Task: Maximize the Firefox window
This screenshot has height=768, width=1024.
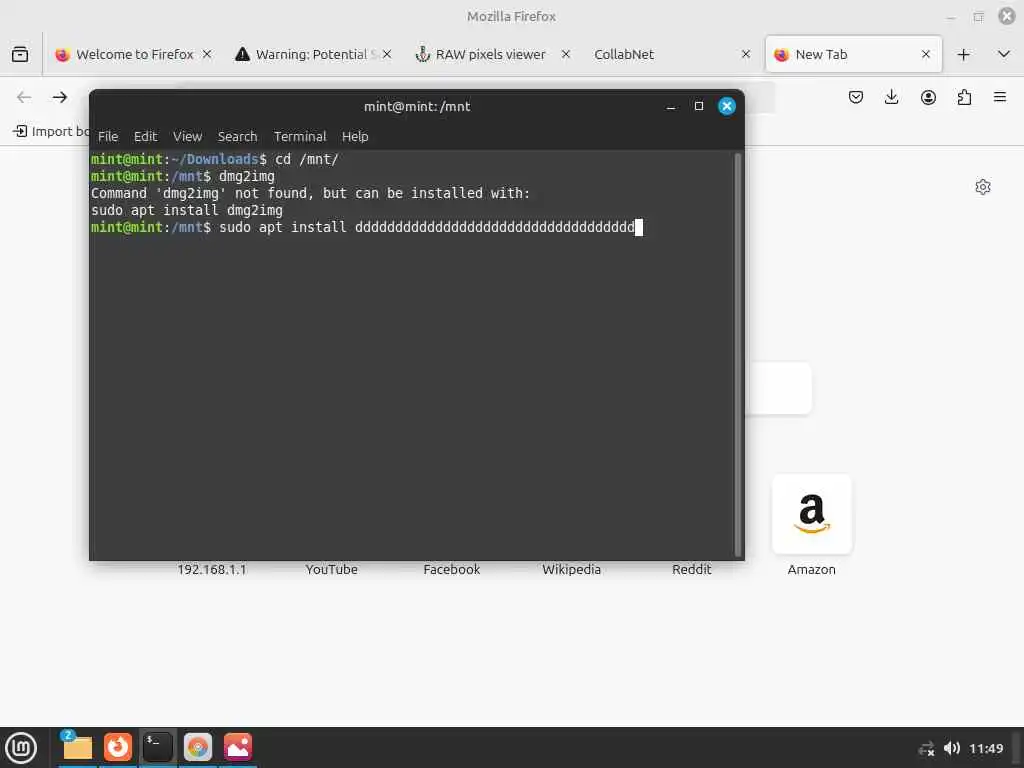Action: click(x=978, y=16)
